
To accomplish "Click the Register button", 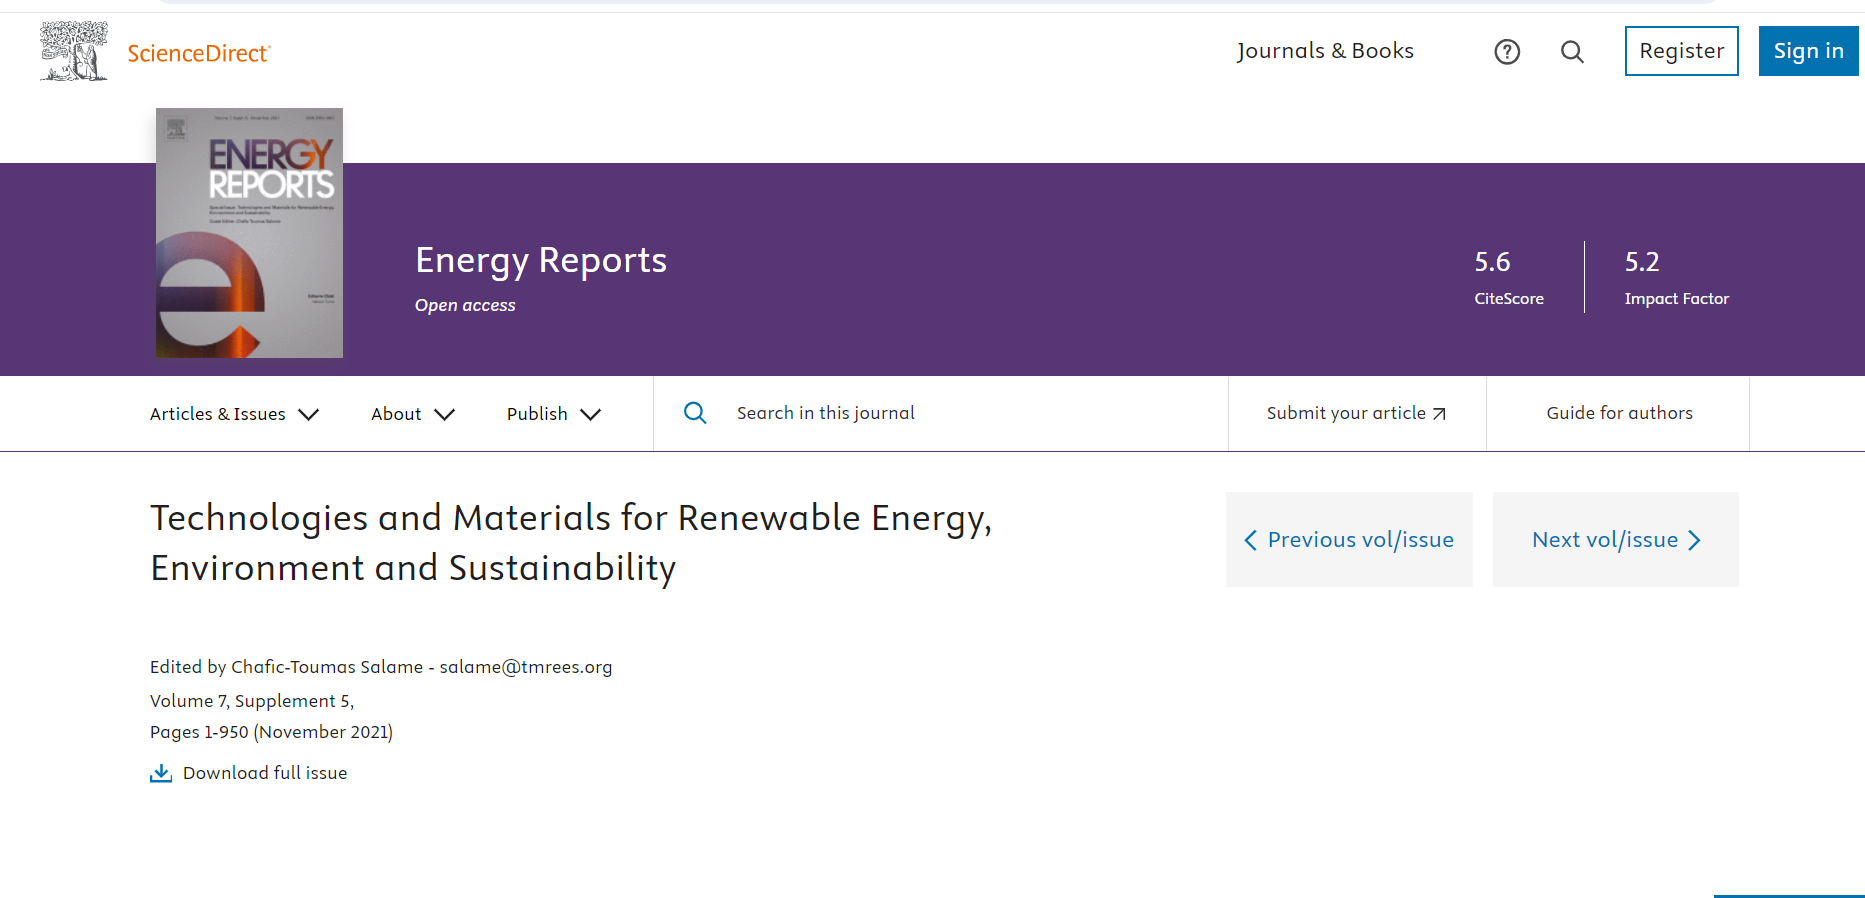I will click(x=1682, y=51).
